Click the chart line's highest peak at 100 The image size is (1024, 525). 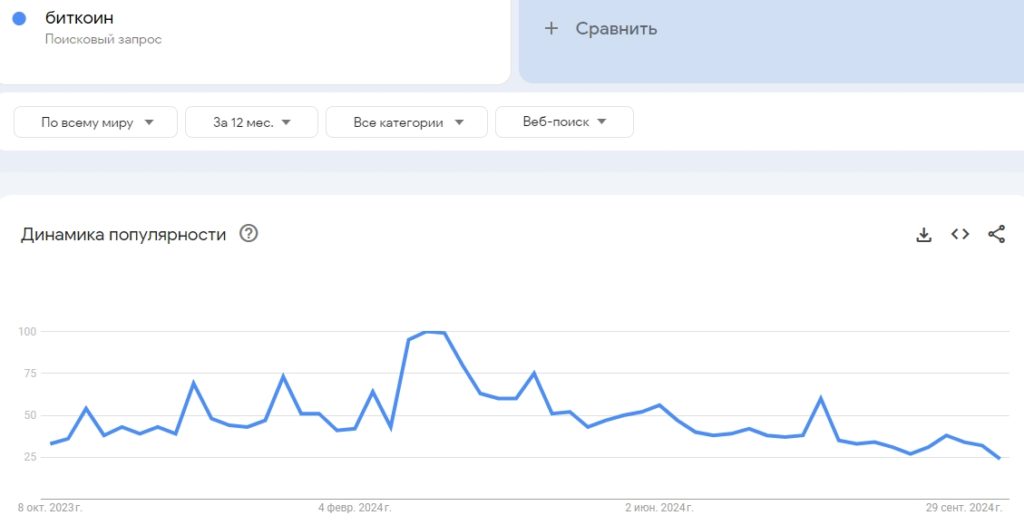(434, 332)
